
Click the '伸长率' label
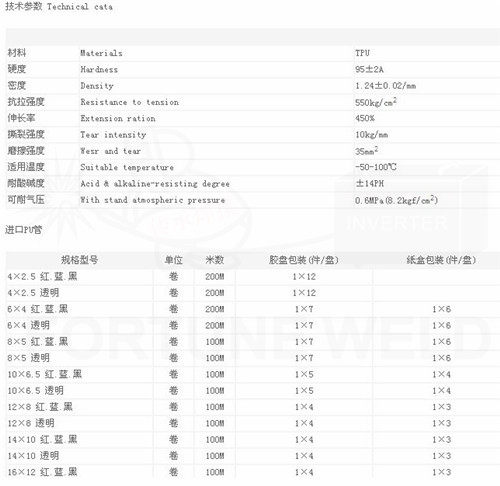coord(21,118)
